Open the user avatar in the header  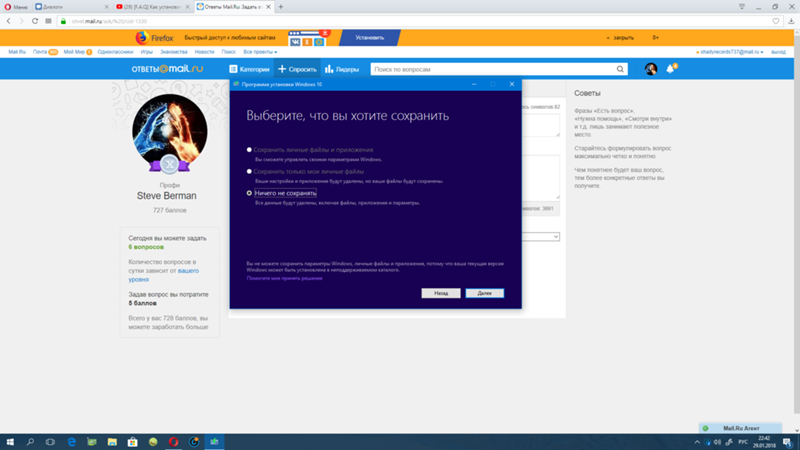(651, 69)
